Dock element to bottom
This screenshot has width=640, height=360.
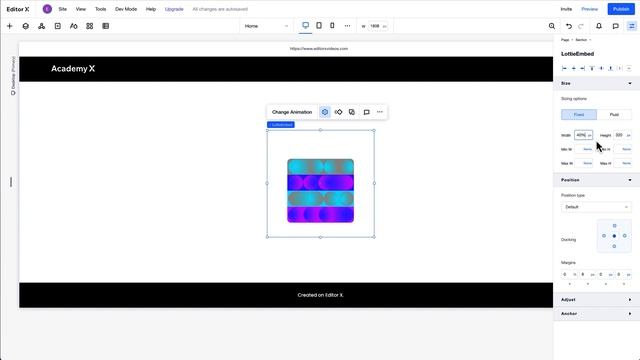click(x=614, y=246)
